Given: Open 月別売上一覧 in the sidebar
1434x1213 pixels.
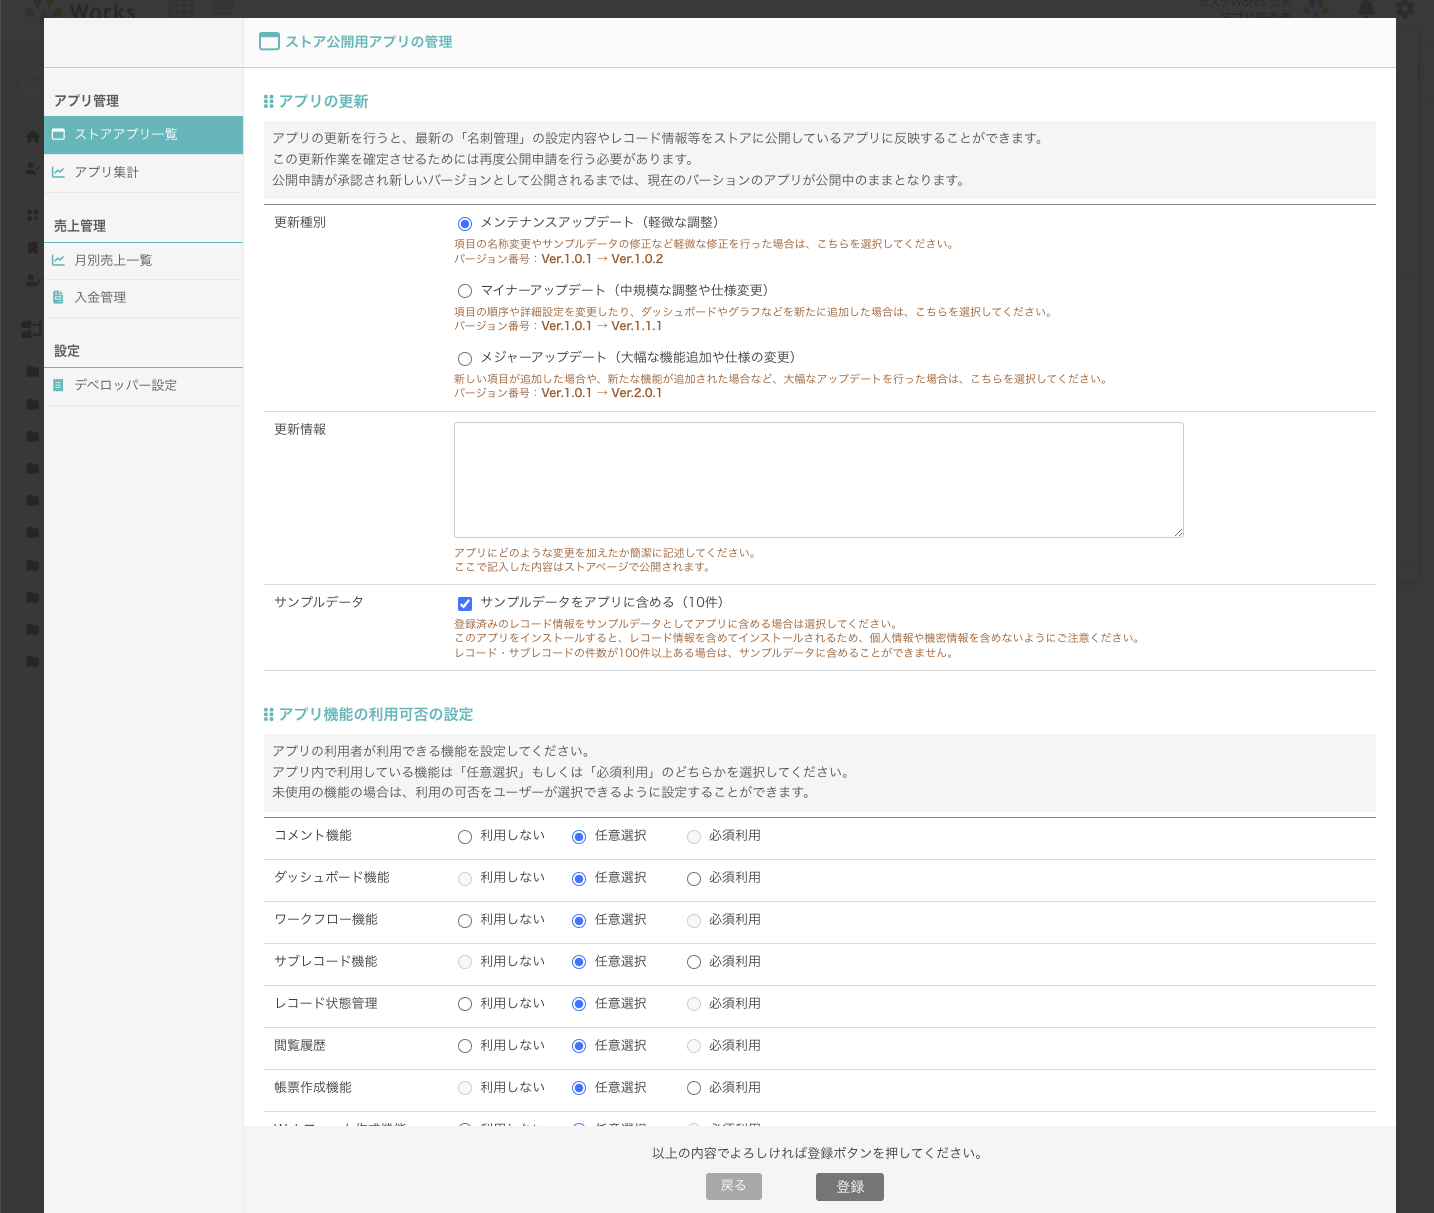Looking at the screenshot, I should pyautogui.click(x=113, y=260).
